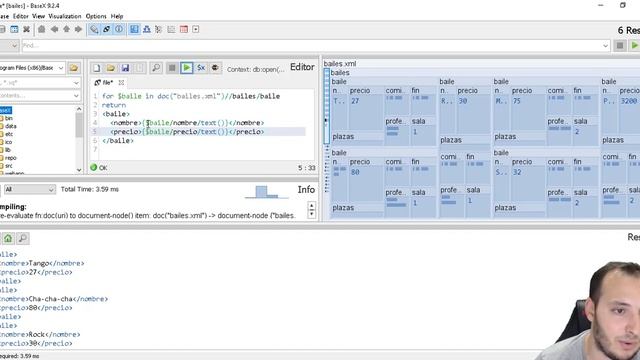Screen dimensions: 640x360
Task: Toggle the Info view button
Action: click(x=119, y=29)
